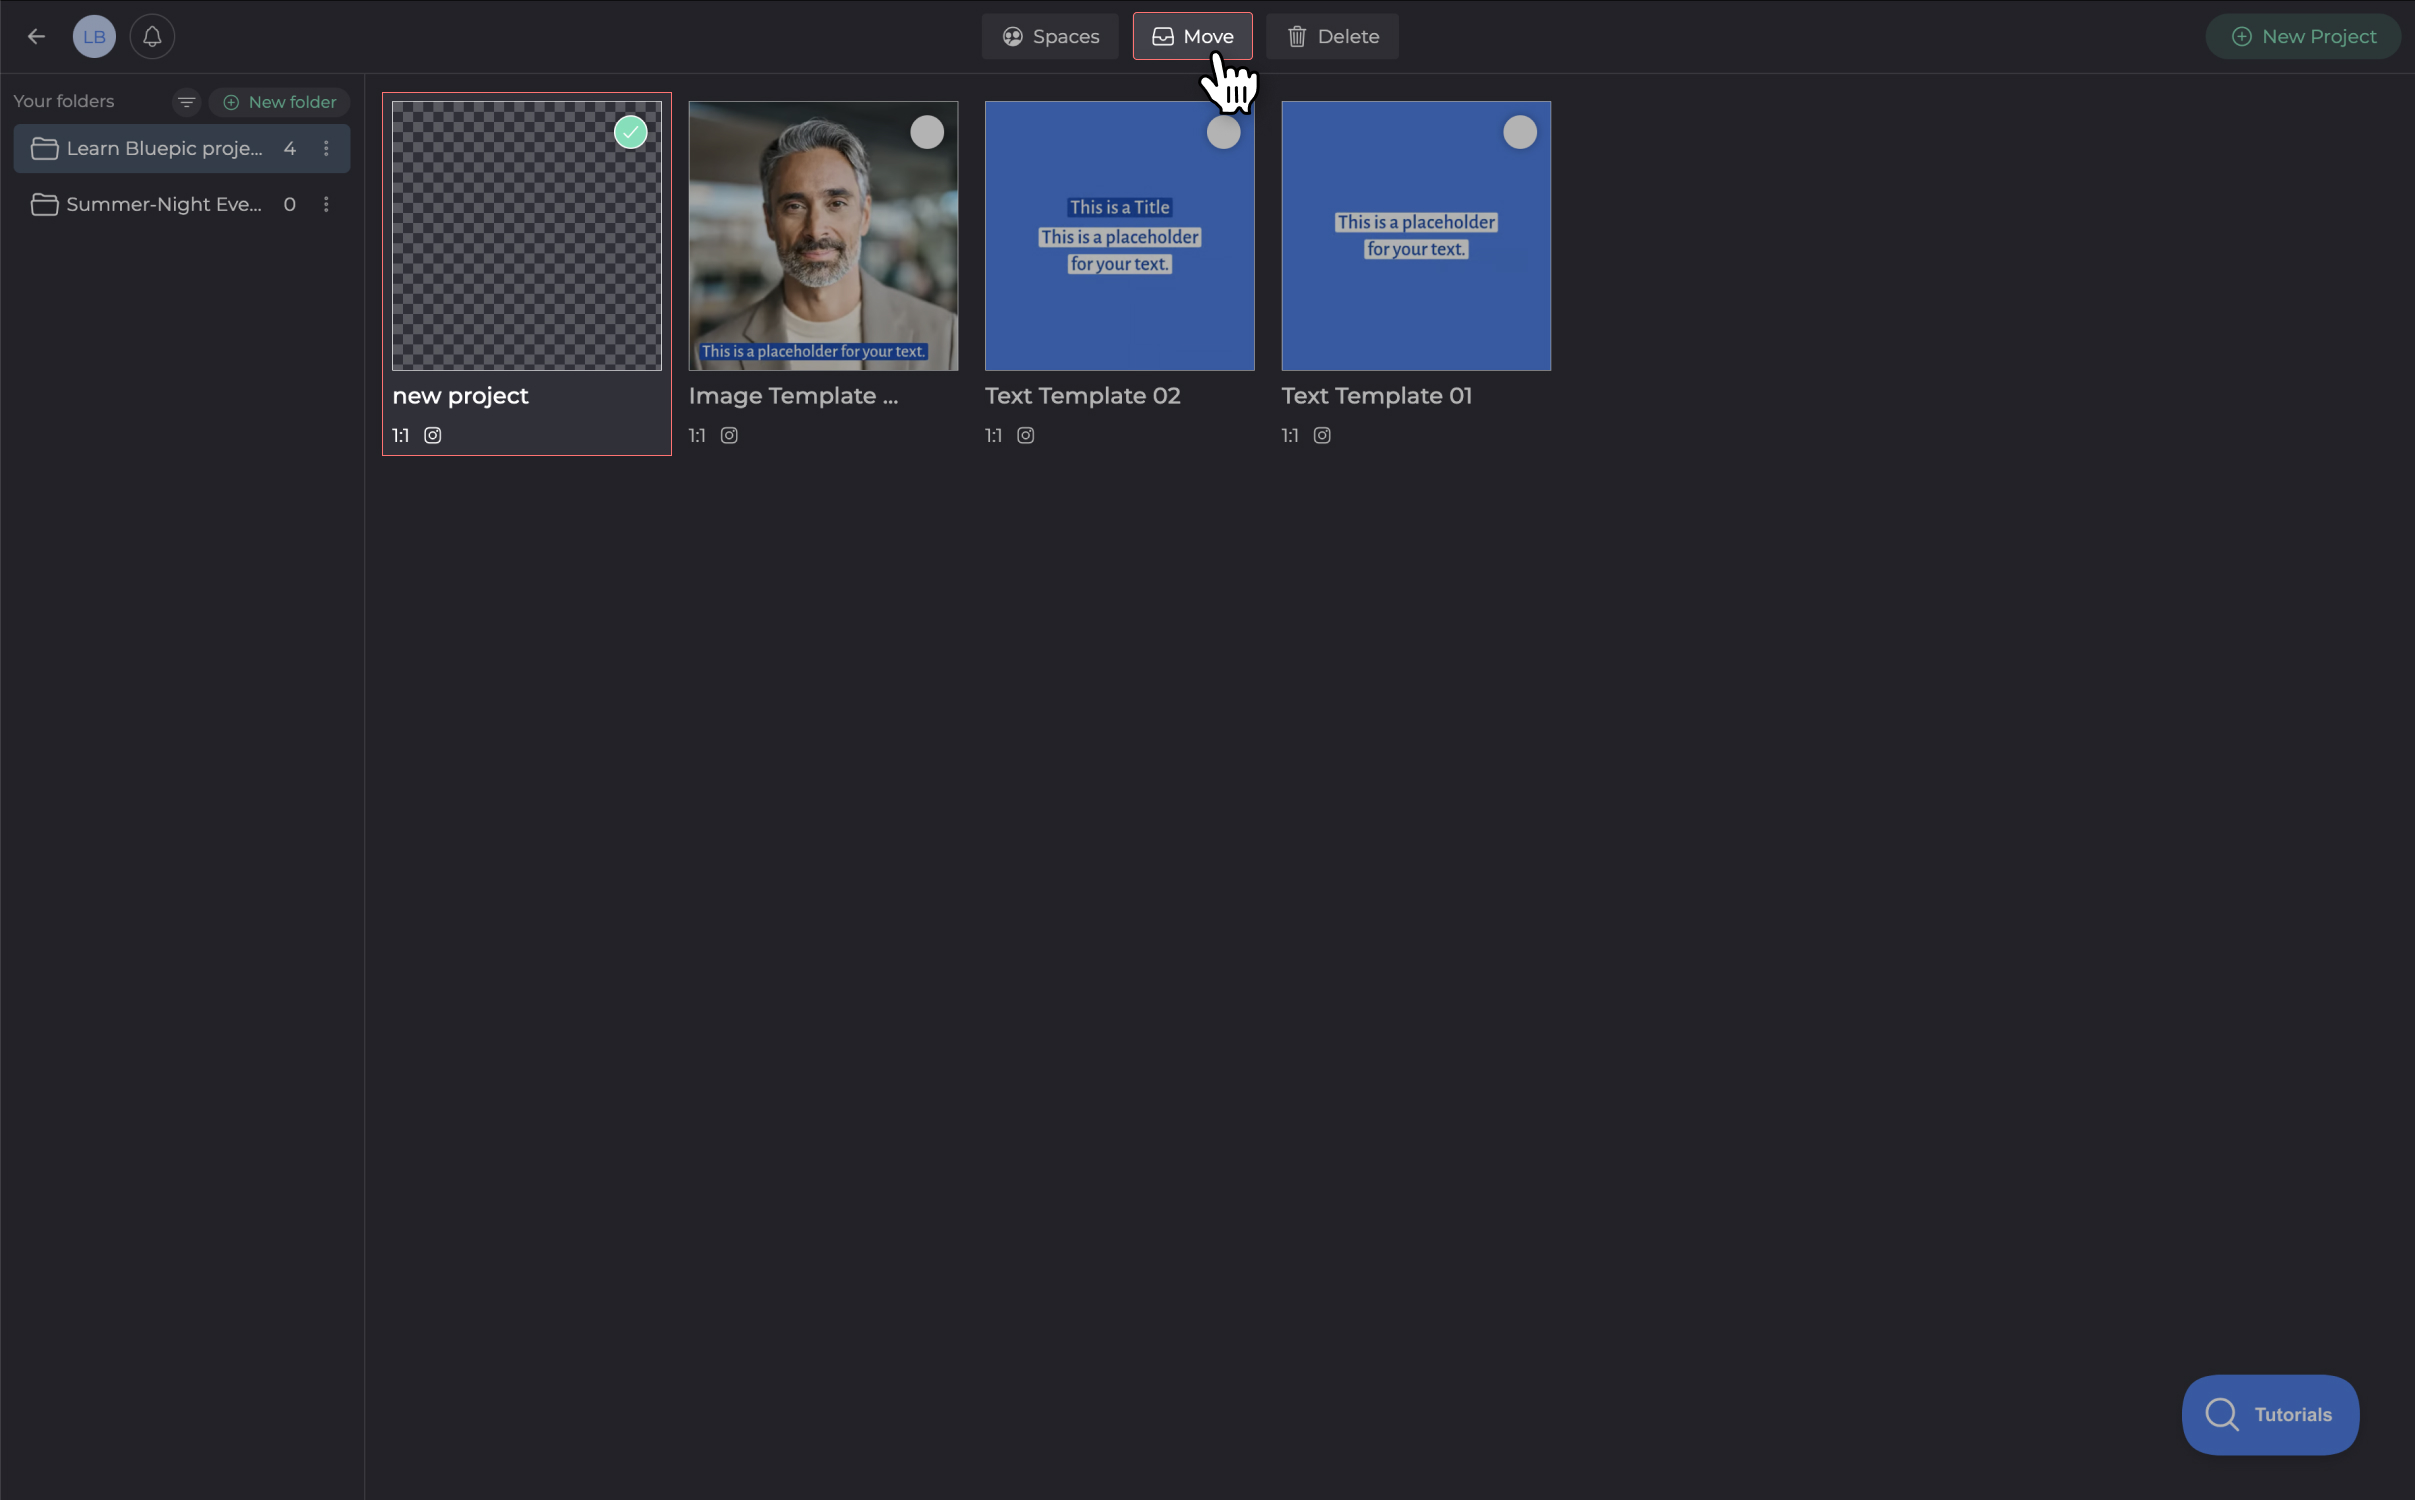The width and height of the screenshot is (2415, 1500).
Task: Select the Text Template 01 checkbox
Action: pyautogui.click(x=1520, y=132)
